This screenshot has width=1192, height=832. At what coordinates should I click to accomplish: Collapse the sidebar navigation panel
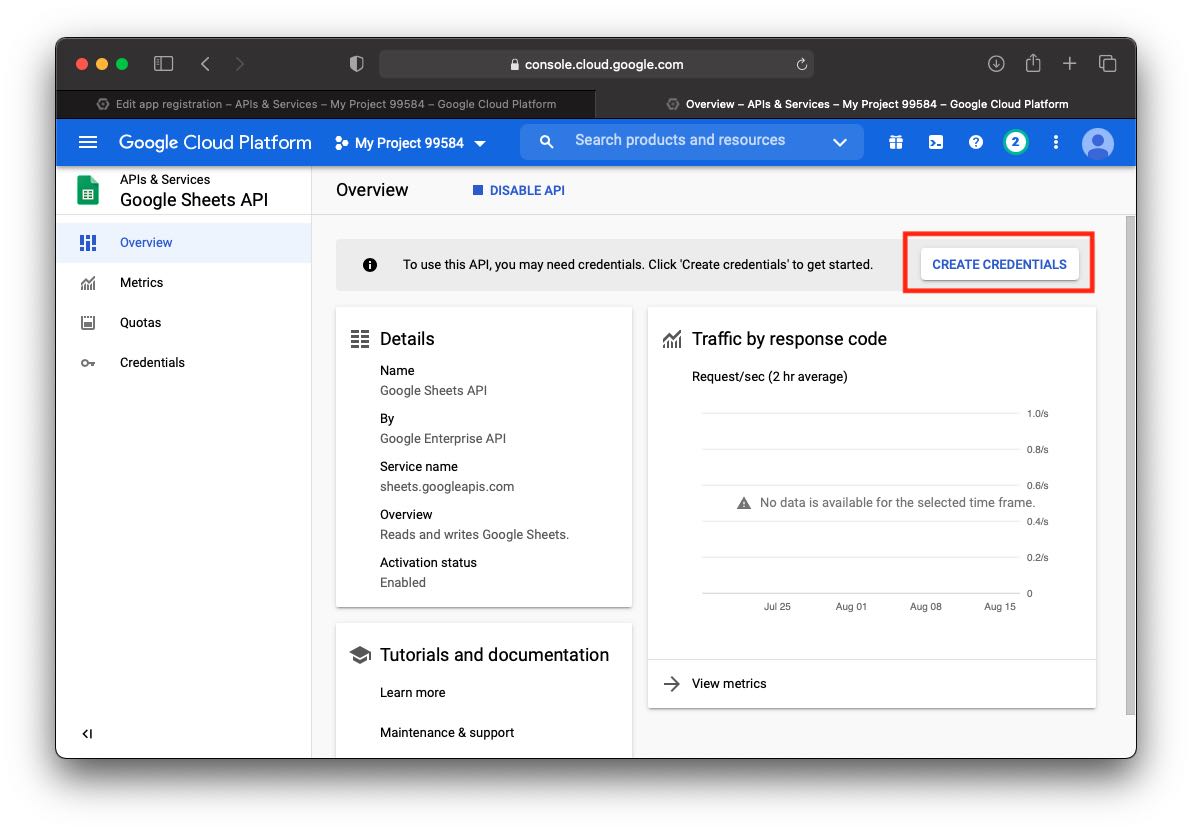[x=87, y=734]
